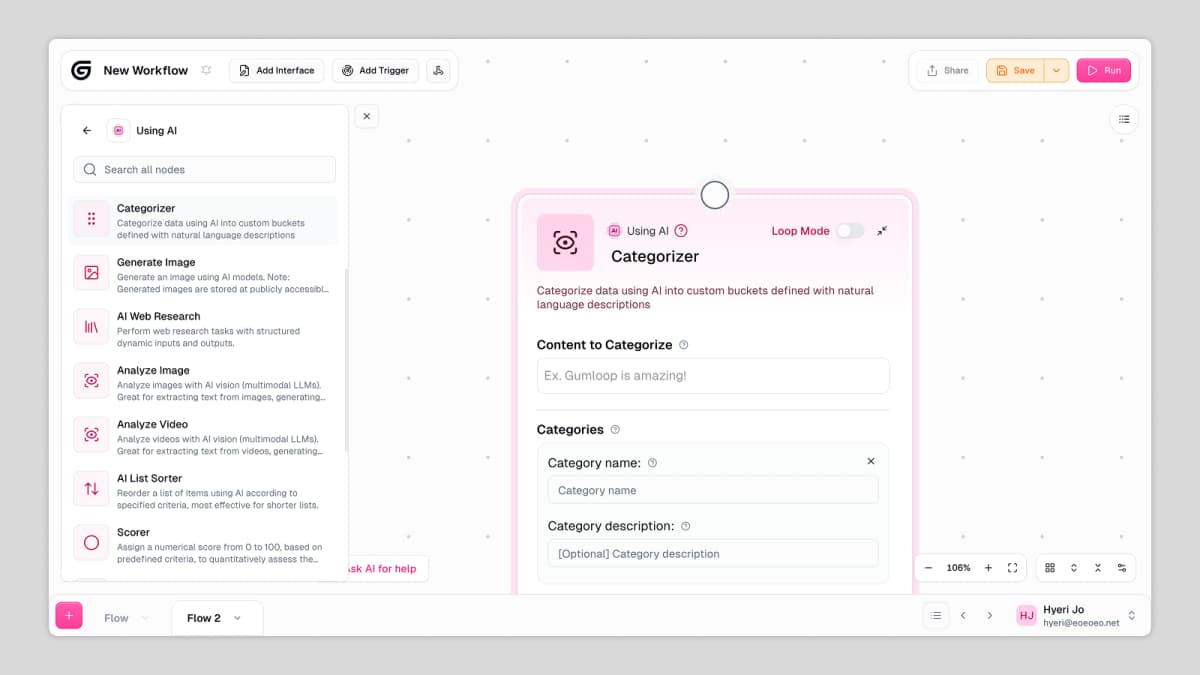This screenshot has width=1200, height=675.
Task: Select the Analyze Video node entry
Action: 204,436
